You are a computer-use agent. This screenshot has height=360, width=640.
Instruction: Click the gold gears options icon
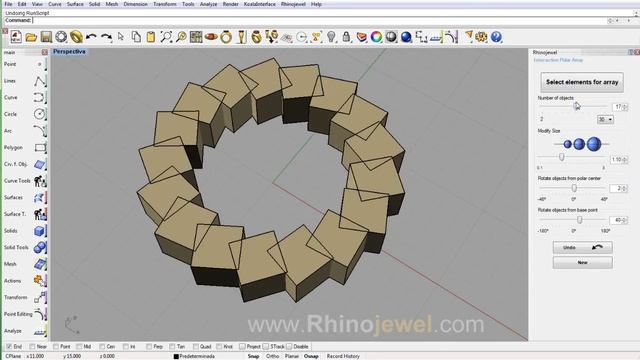point(481,37)
